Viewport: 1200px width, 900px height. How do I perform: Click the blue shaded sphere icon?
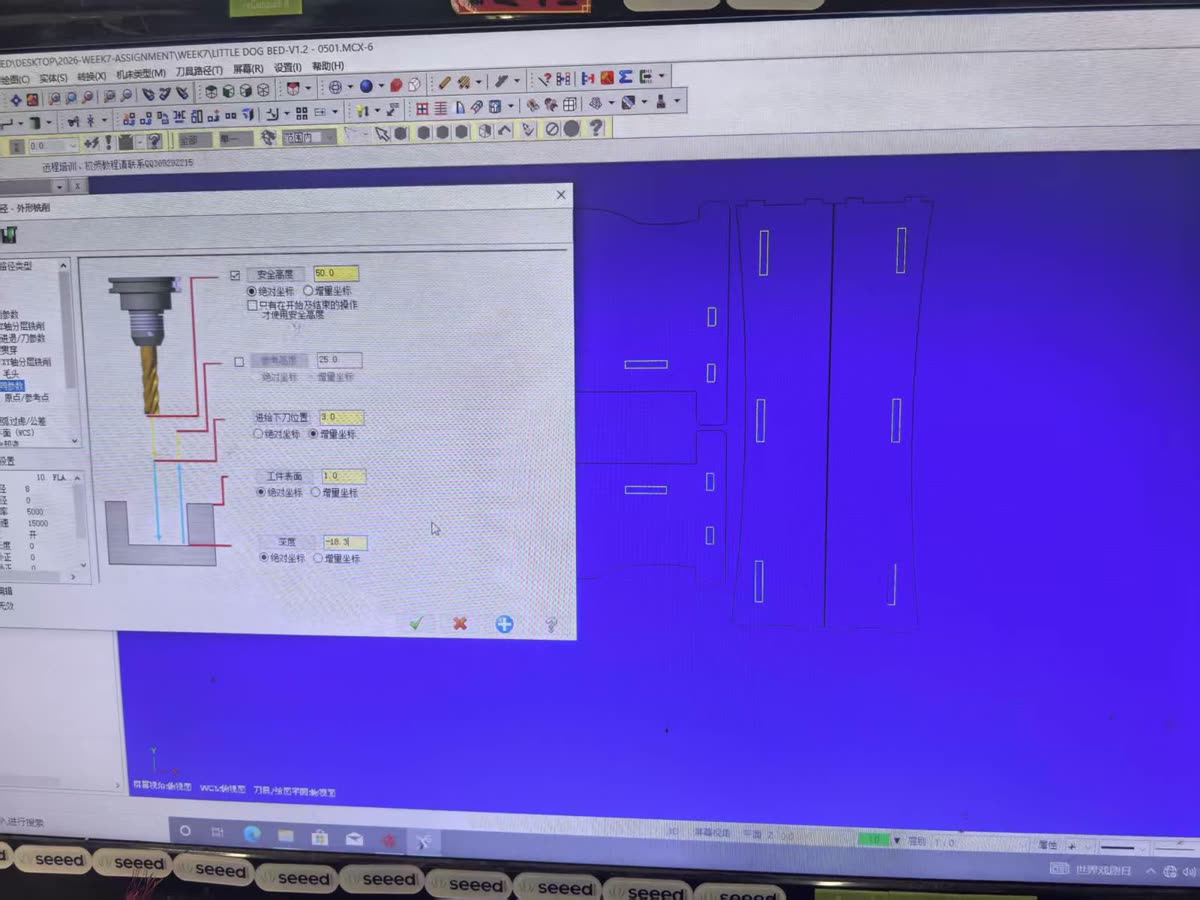coord(366,85)
